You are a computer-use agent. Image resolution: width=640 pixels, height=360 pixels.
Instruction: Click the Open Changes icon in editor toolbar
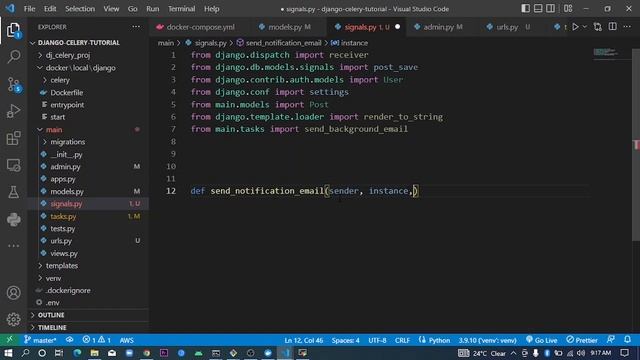[x=598, y=27]
